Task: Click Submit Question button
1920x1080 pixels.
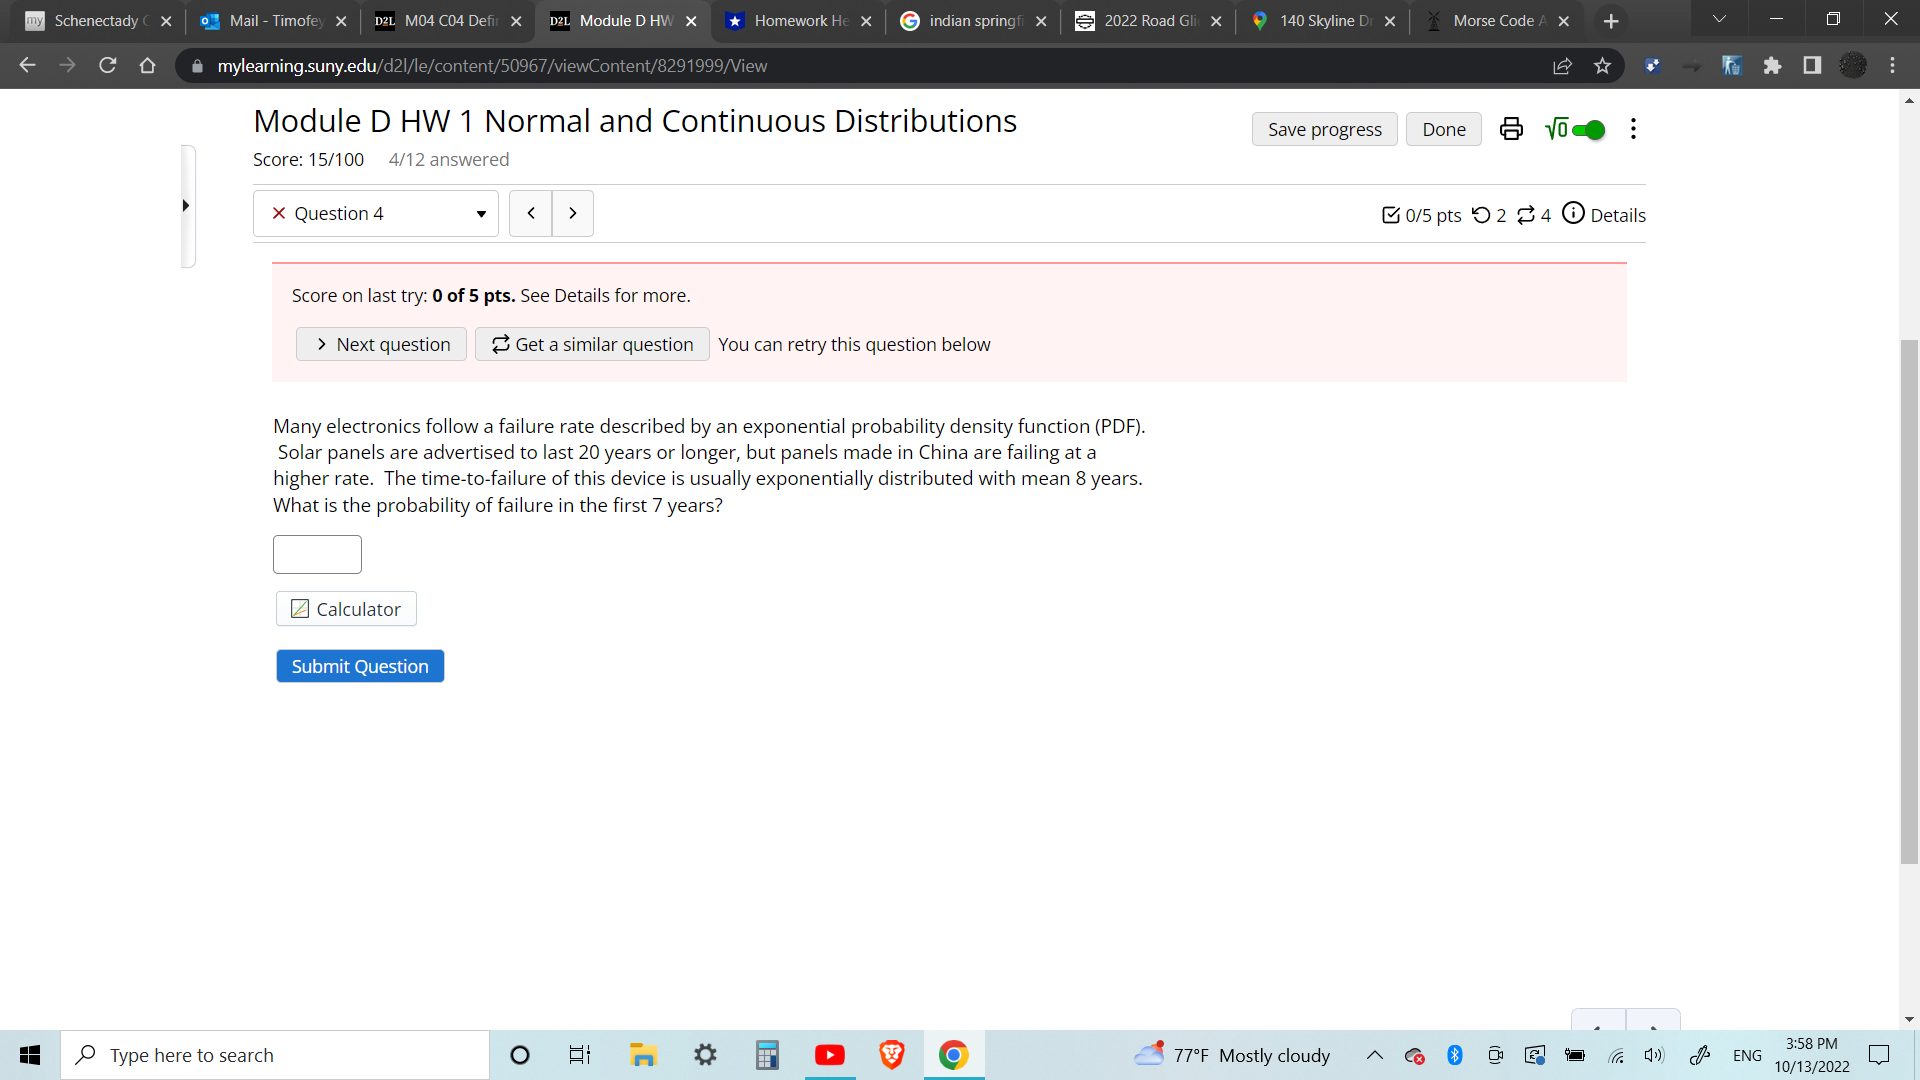Action: pos(360,666)
